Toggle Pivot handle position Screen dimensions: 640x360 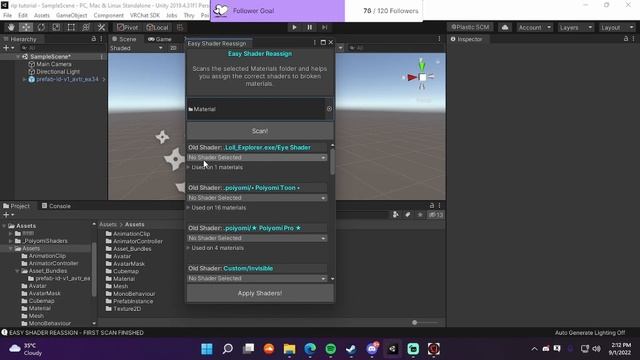click(128, 27)
